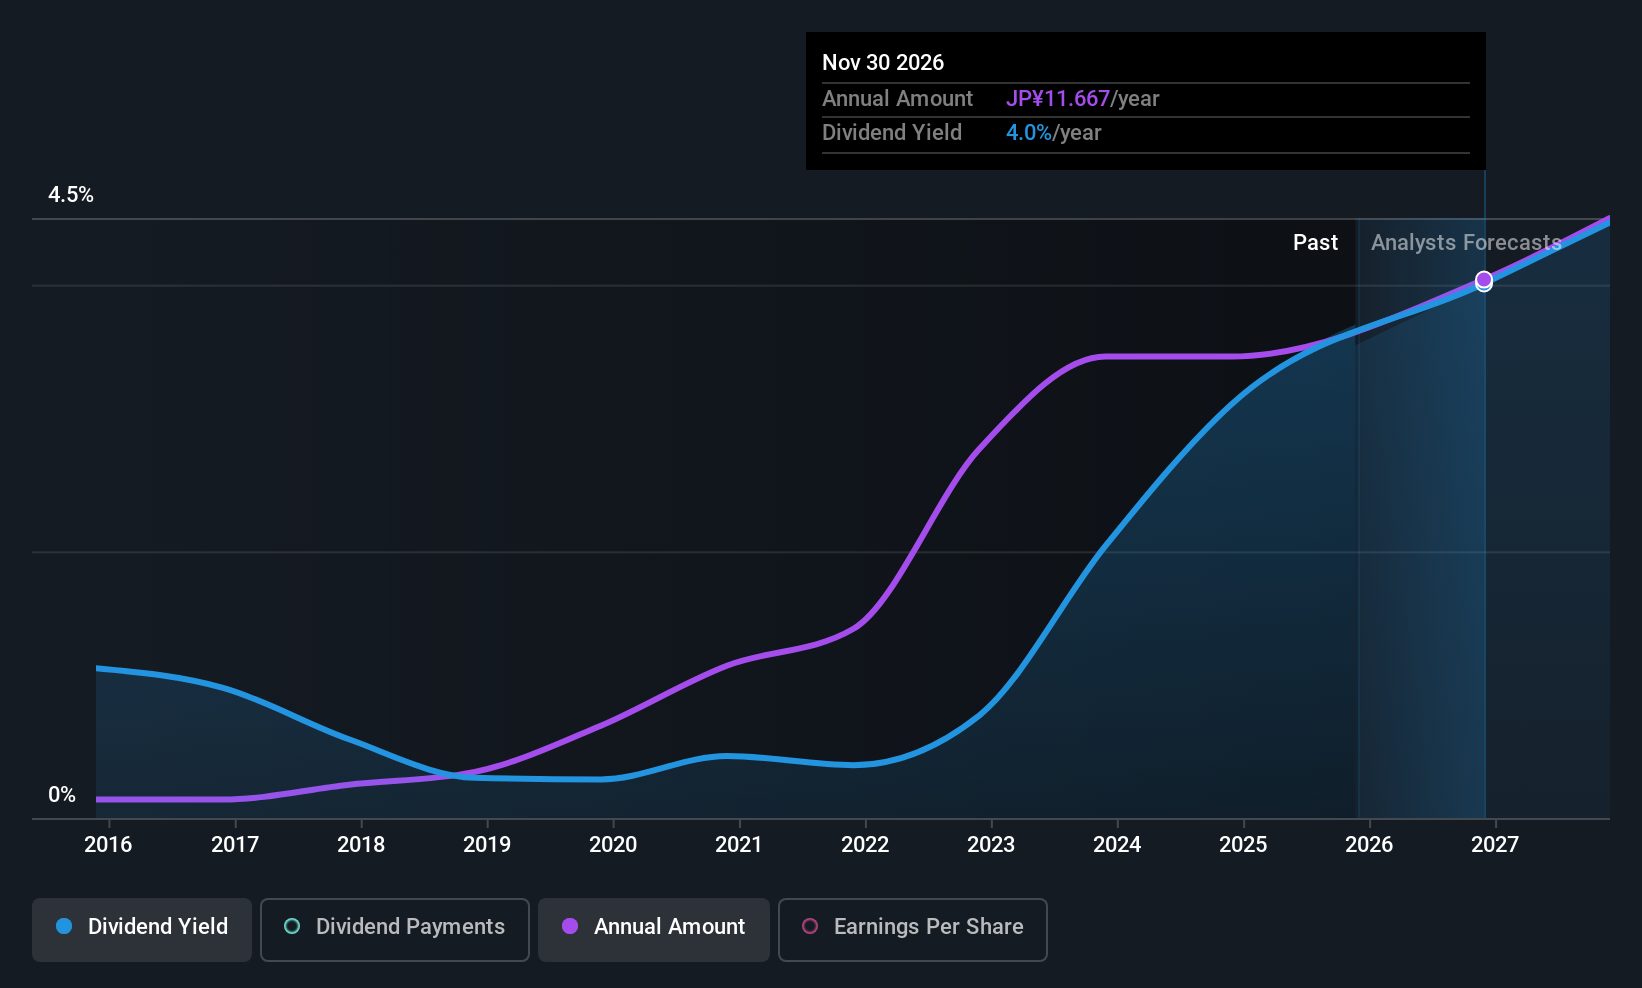This screenshot has height=988, width=1642.
Task: Click the teal Dividend Payments legend circle
Action: click(x=292, y=927)
